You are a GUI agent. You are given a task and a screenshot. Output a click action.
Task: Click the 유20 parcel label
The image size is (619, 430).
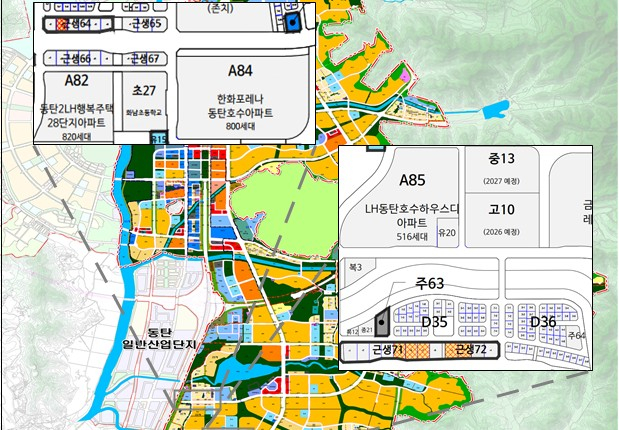tap(447, 233)
